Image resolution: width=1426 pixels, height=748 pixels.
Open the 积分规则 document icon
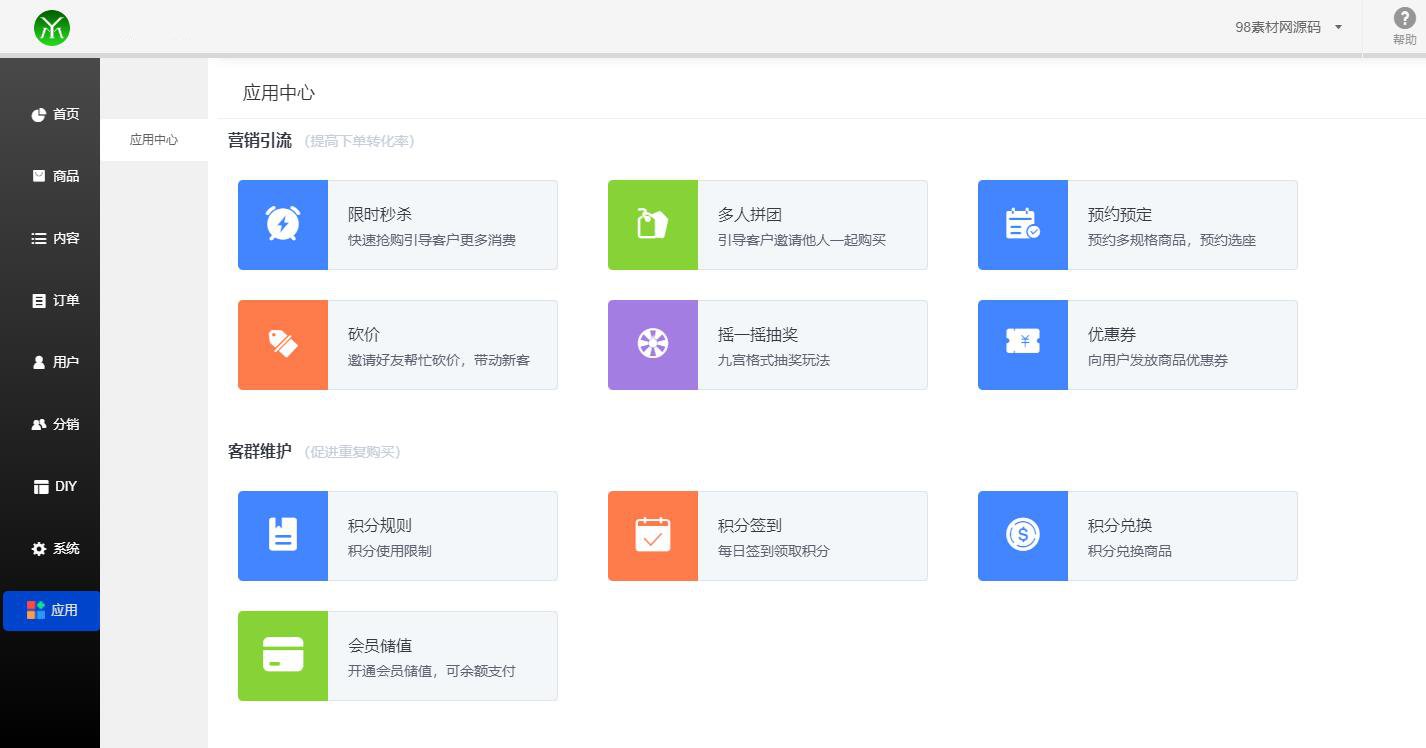[283, 535]
